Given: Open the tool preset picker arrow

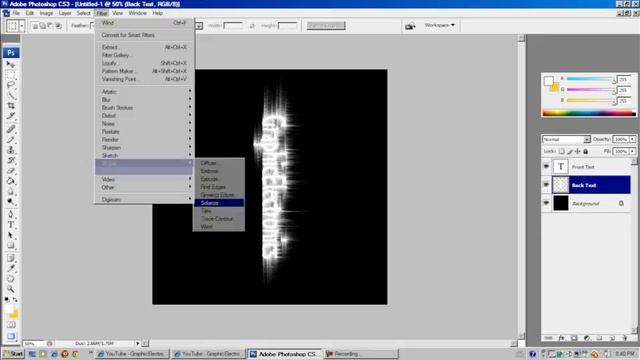Looking at the screenshot, I should point(22,26).
